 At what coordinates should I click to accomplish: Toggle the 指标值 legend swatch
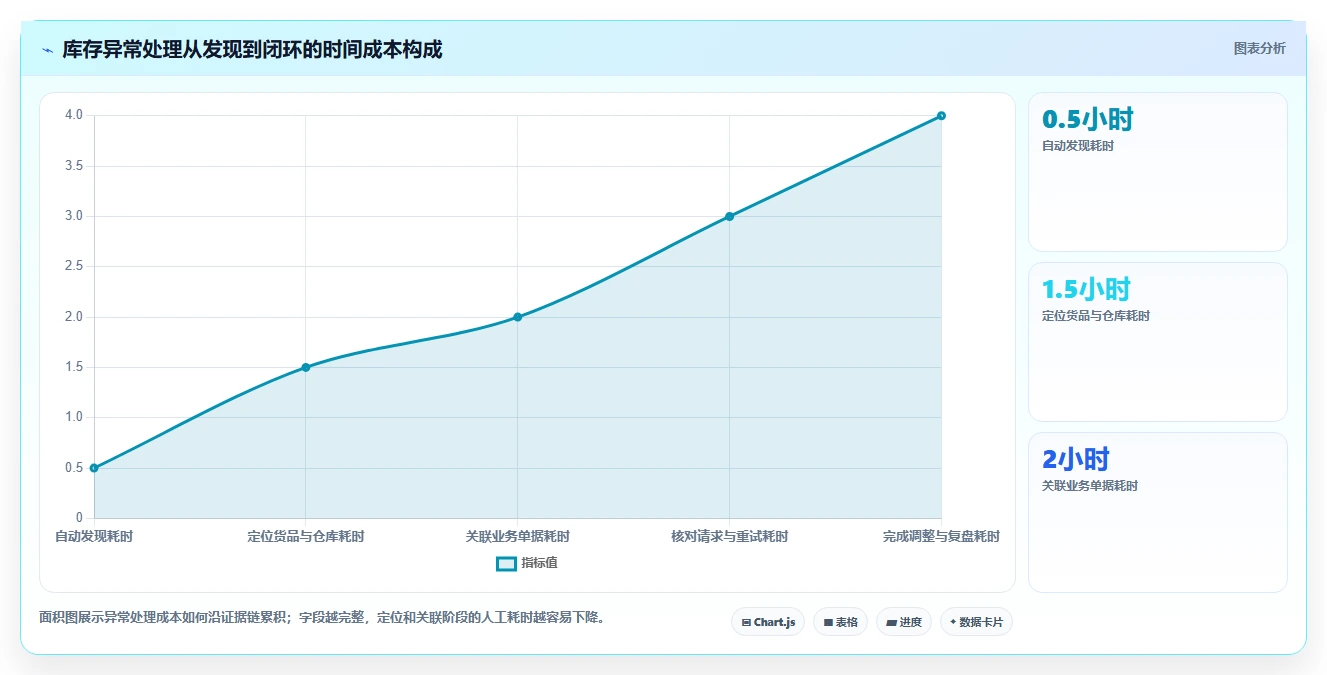[506, 563]
